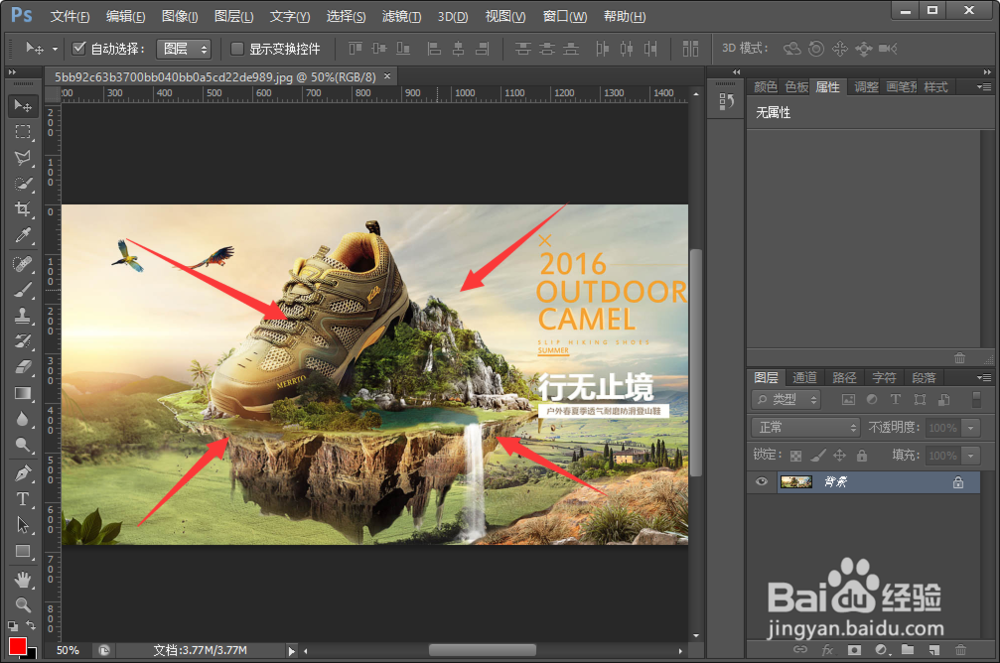
Task: Toggle the Auto-Select checkbox (自动选择)
Action: click(79, 48)
